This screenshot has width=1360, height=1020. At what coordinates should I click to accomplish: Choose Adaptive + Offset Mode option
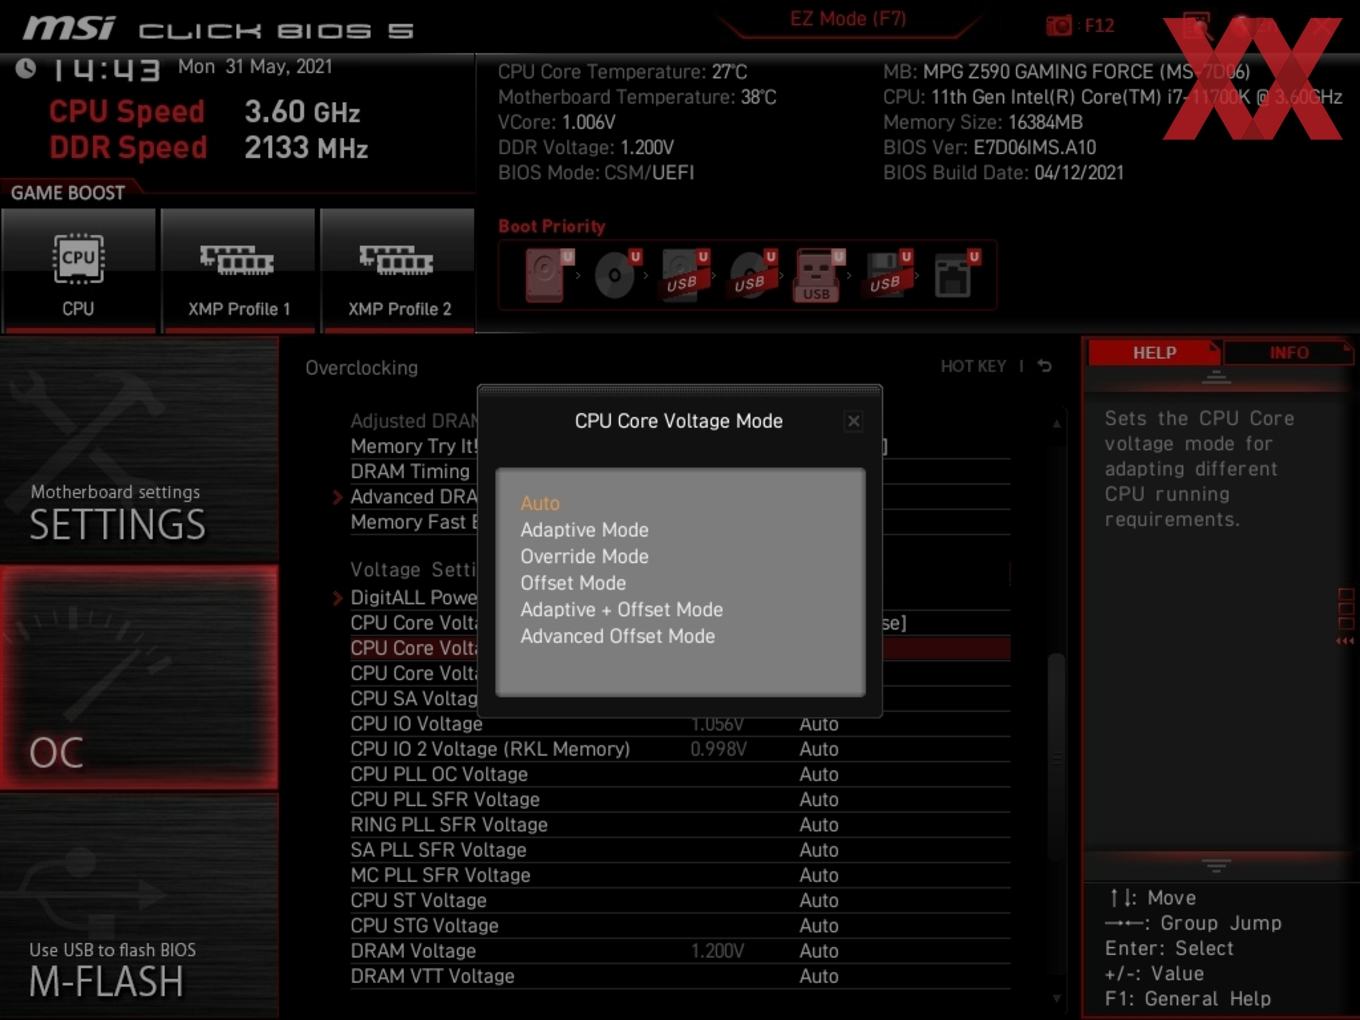pyautogui.click(x=621, y=609)
